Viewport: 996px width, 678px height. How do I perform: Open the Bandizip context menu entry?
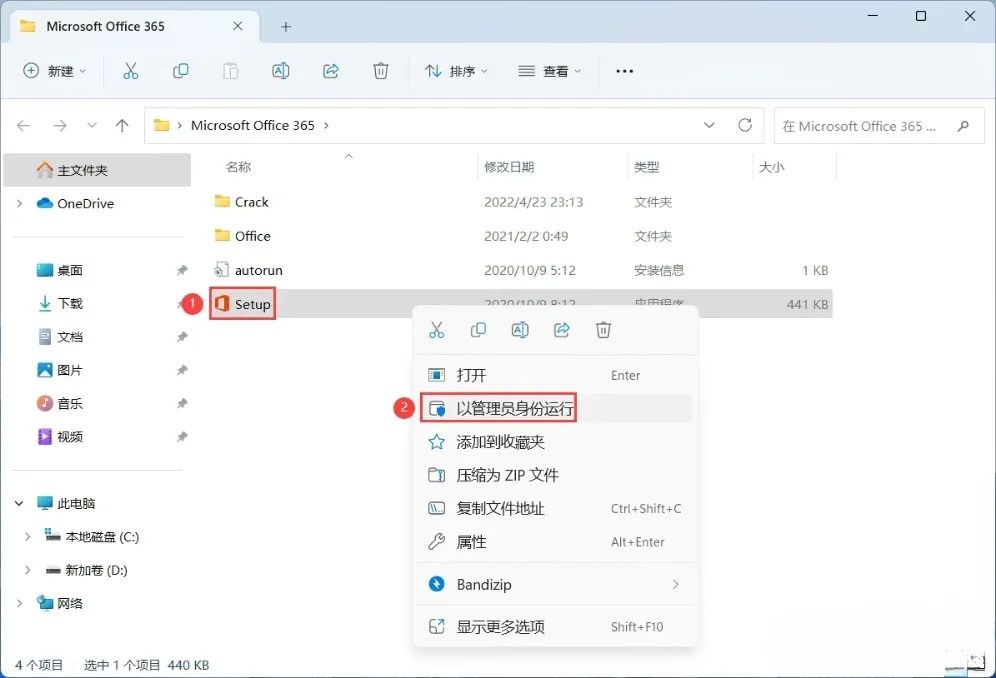coord(555,584)
